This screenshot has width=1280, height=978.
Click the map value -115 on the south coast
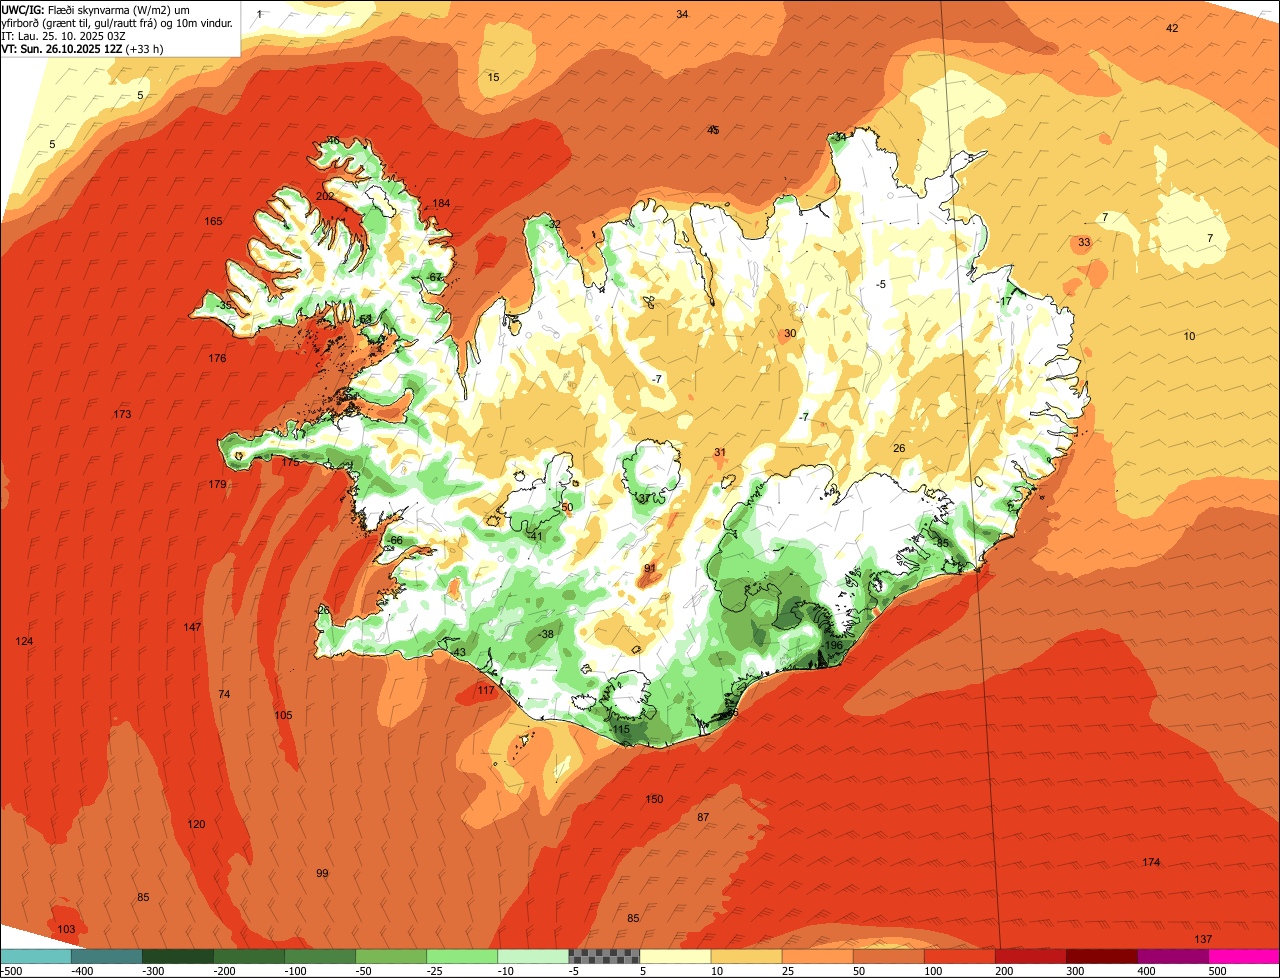620,729
